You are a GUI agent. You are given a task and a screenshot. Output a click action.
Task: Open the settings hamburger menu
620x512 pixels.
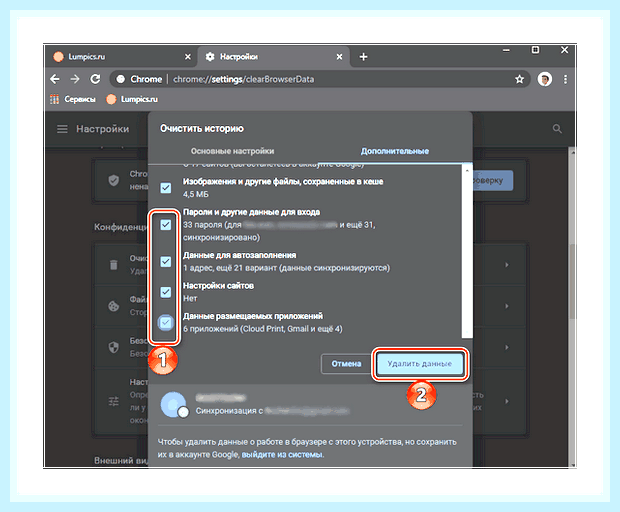tap(62, 129)
